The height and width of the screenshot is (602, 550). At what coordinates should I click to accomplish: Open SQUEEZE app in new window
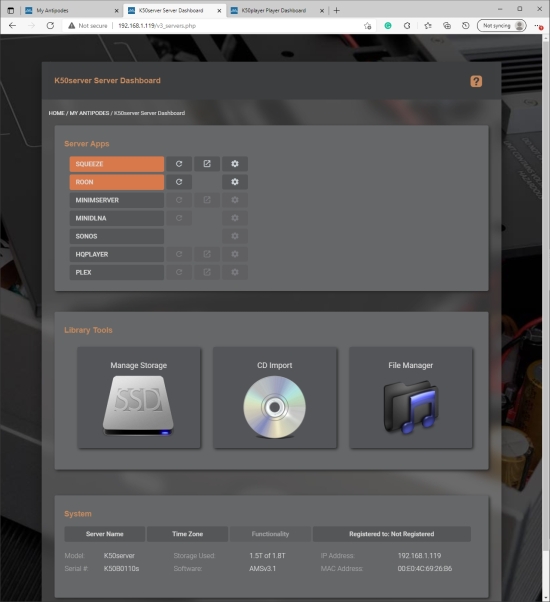coord(207,164)
